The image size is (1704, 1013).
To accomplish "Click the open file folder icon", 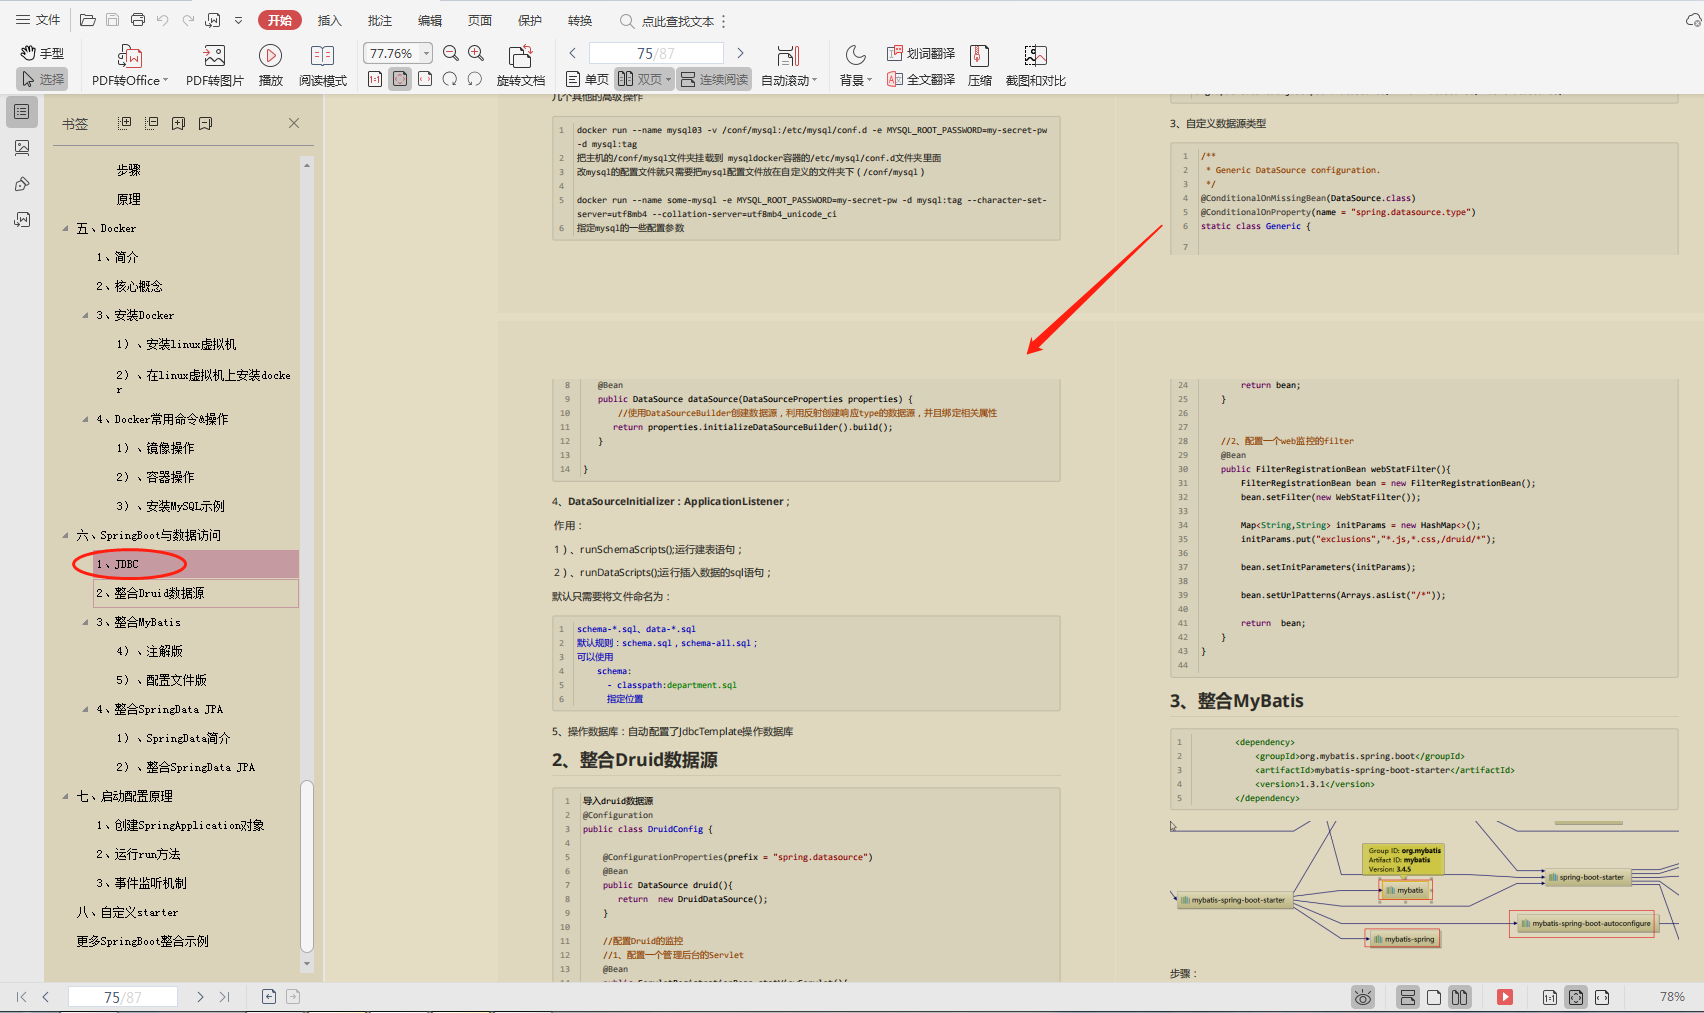I will tap(88, 20).
